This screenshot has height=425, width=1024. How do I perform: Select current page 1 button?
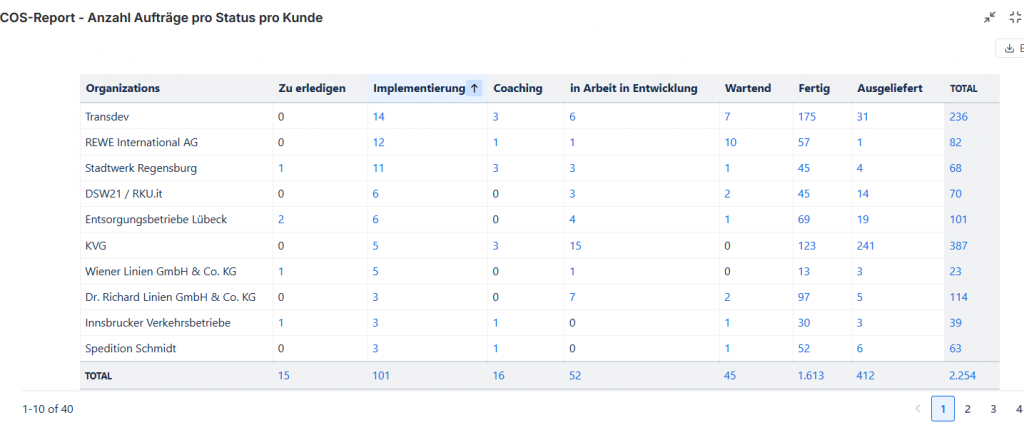[942, 408]
